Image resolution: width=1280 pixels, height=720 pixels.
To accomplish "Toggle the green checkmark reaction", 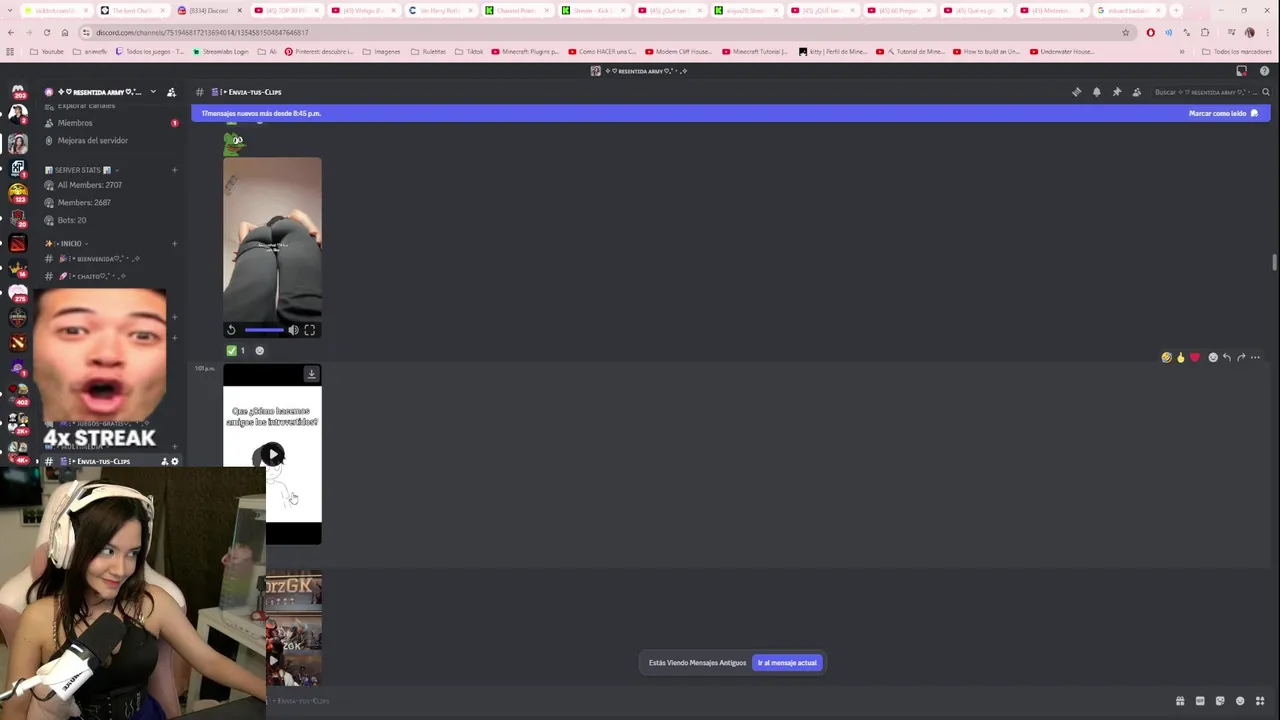I will 236,351.
